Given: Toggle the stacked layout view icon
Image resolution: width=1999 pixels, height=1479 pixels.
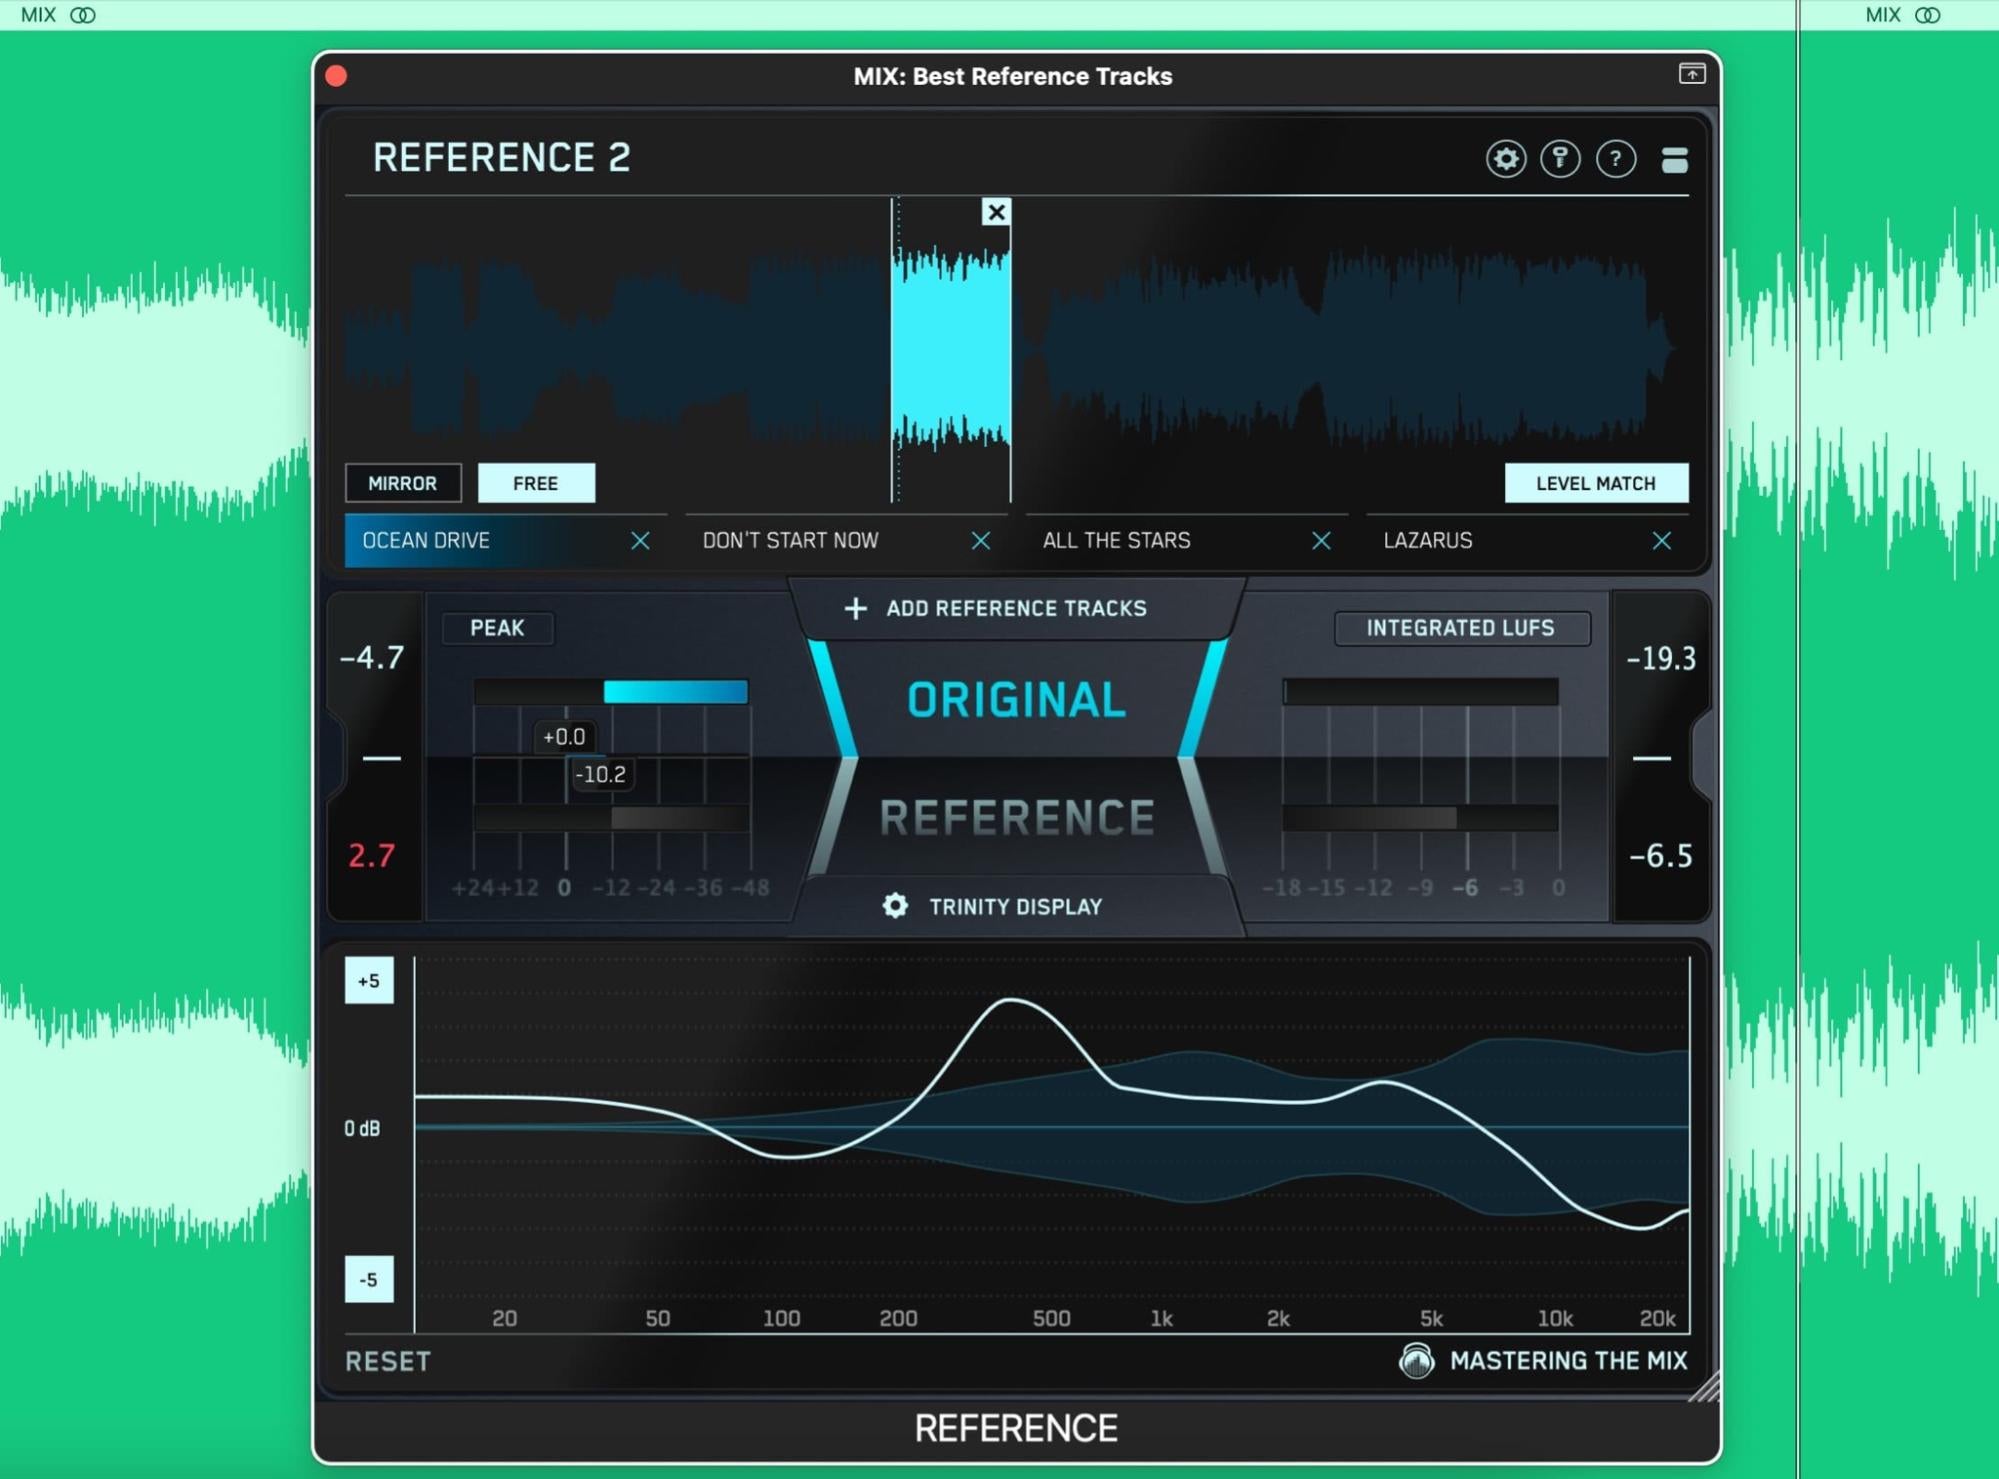Looking at the screenshot, I should (1674, 160).
